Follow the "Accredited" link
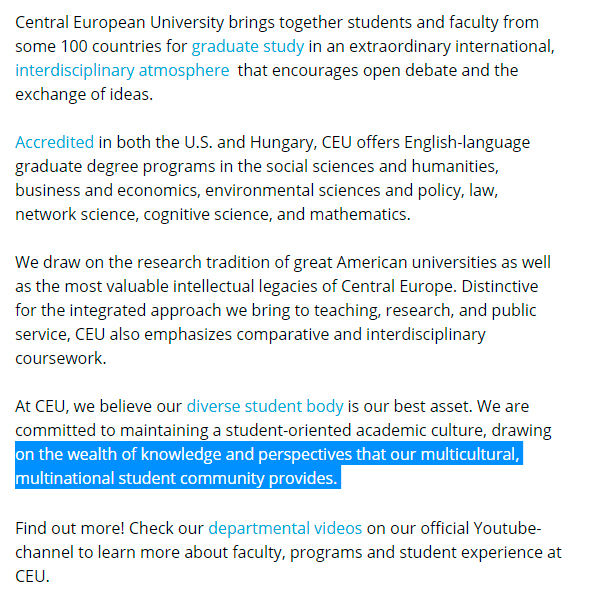Screen dimensions: 616x602 54,142
